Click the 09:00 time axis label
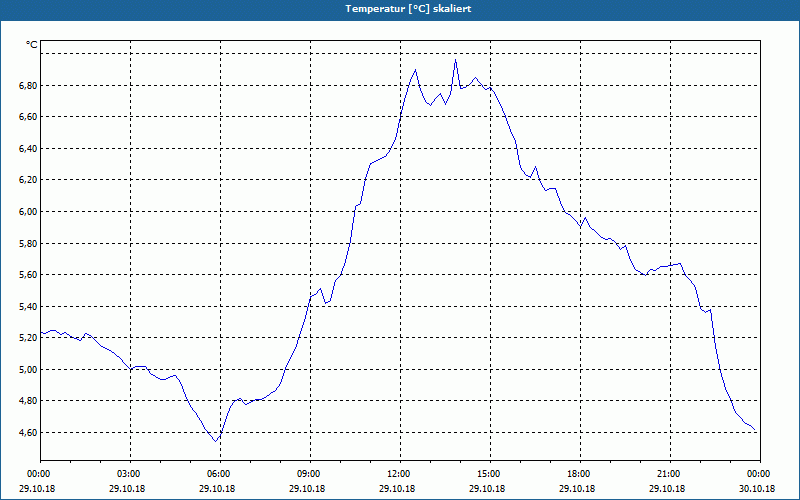The width and height of the screenshot is (800, 500). point(310,474)
